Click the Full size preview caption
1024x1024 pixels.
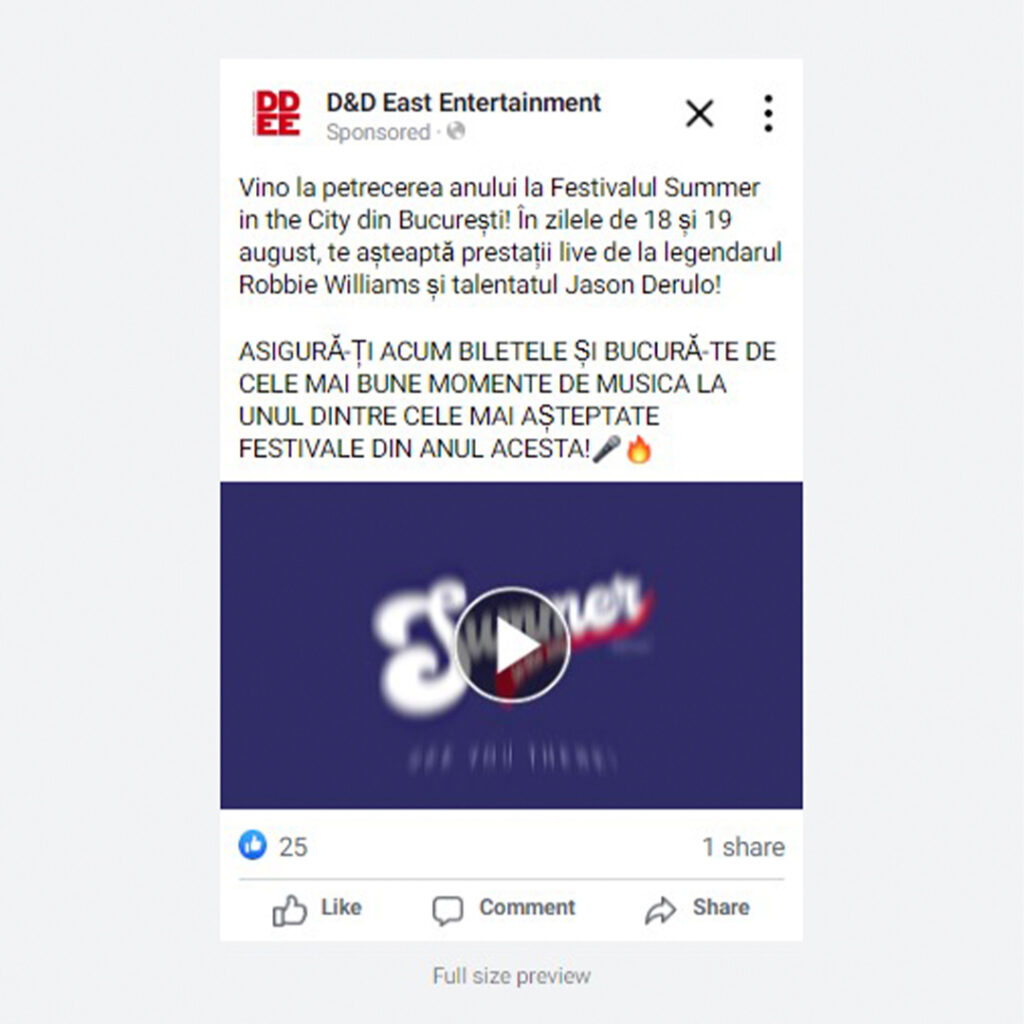[x=511, y=976]
